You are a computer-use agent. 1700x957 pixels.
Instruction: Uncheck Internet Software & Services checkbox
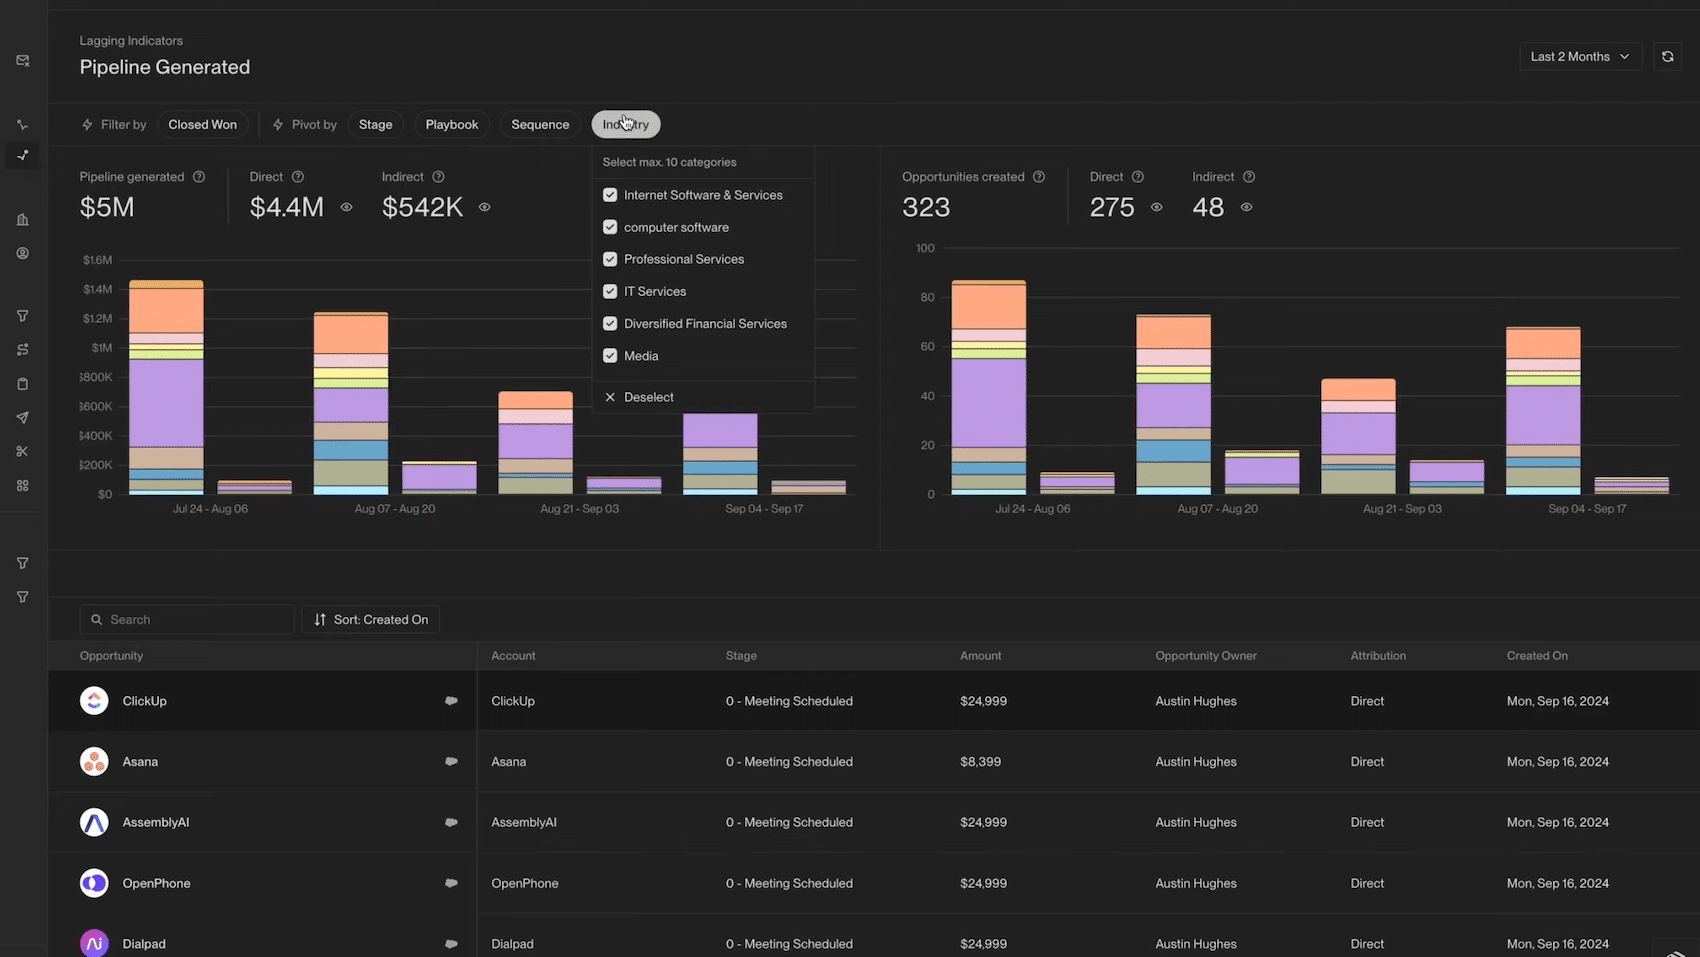(610, 195)
